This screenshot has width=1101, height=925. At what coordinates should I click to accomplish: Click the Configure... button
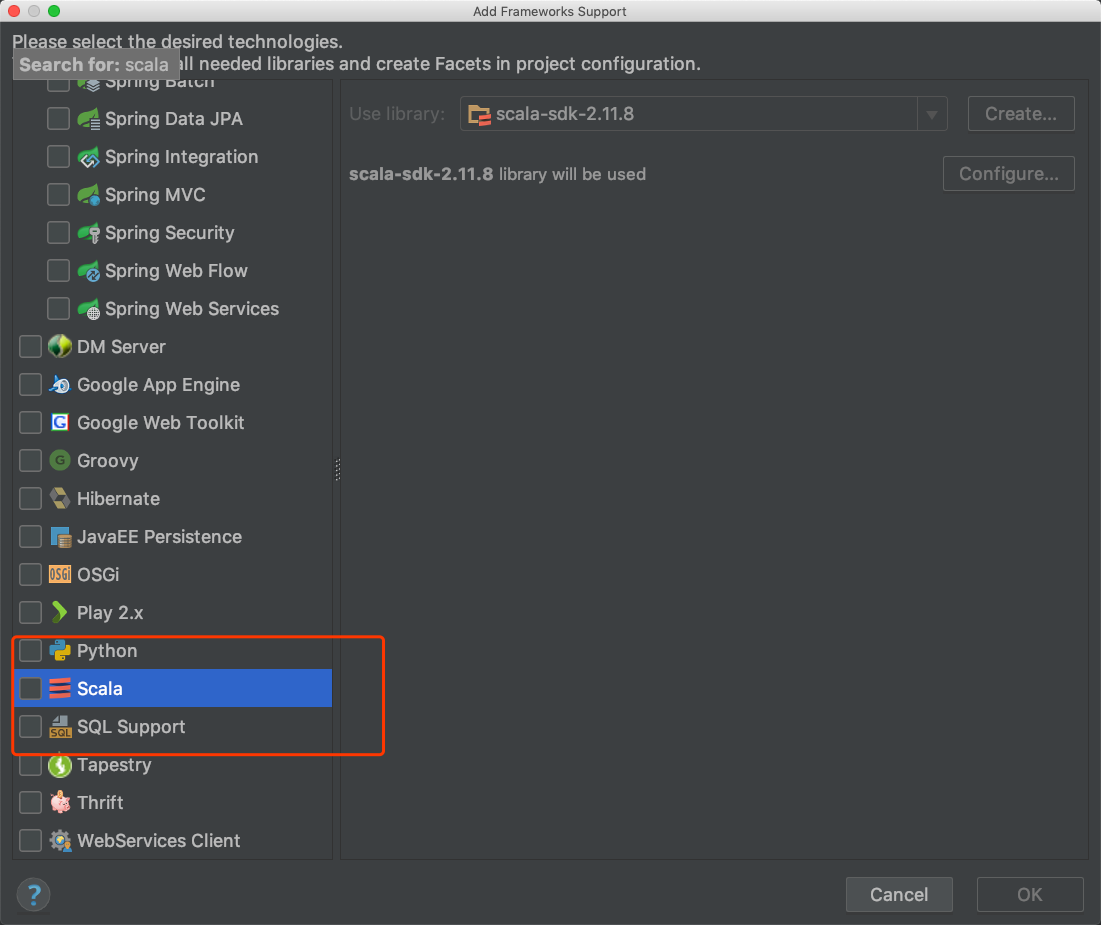click(1008, 173)
